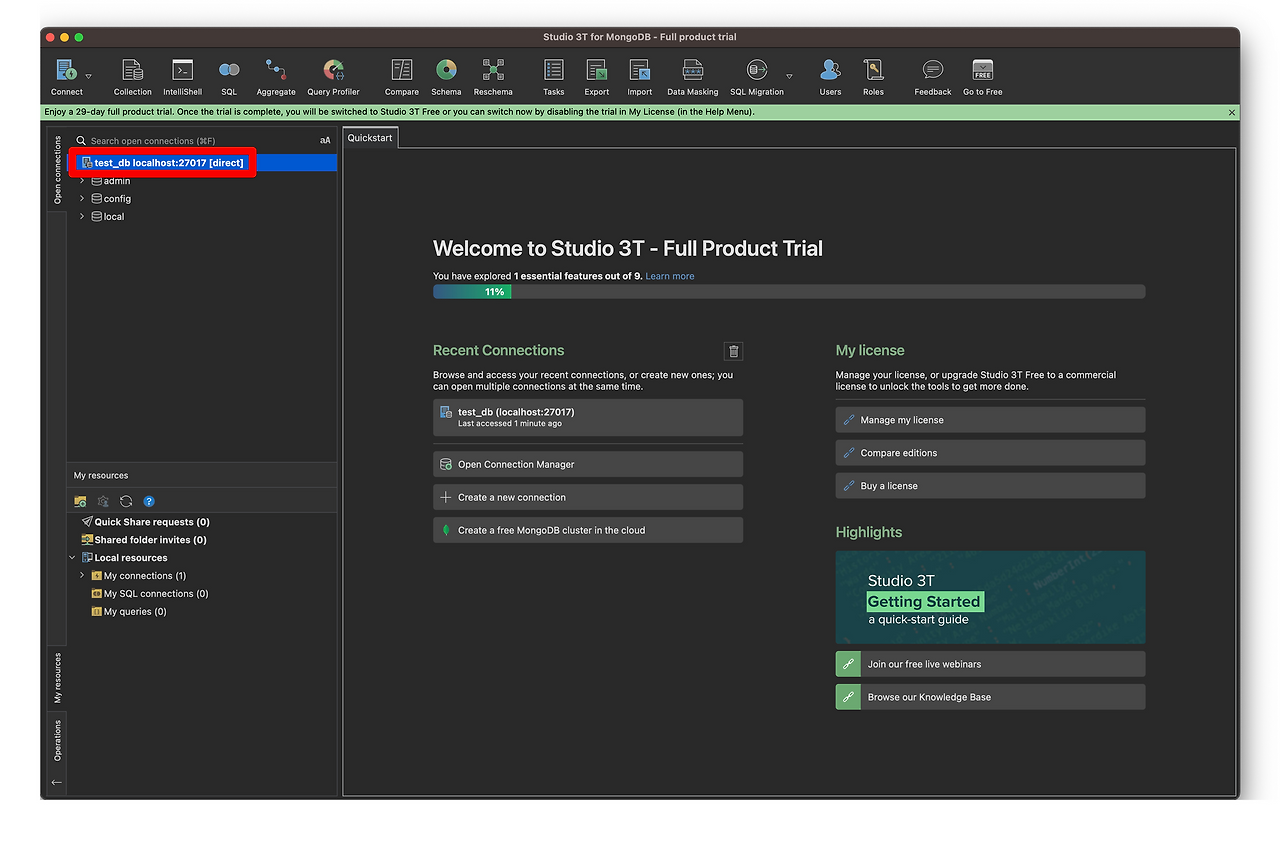Image resolution: width=1280 pixels, height=853 pixels.
Task: Click the Connect toolbar icon
Action: click(x=67, y=71)
